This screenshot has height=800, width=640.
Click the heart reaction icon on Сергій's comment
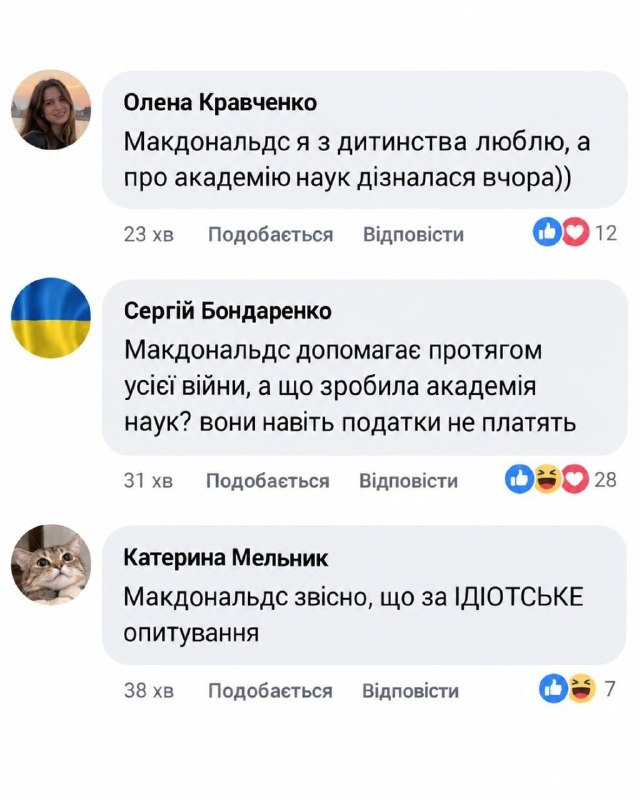click(x=575, y=480)
